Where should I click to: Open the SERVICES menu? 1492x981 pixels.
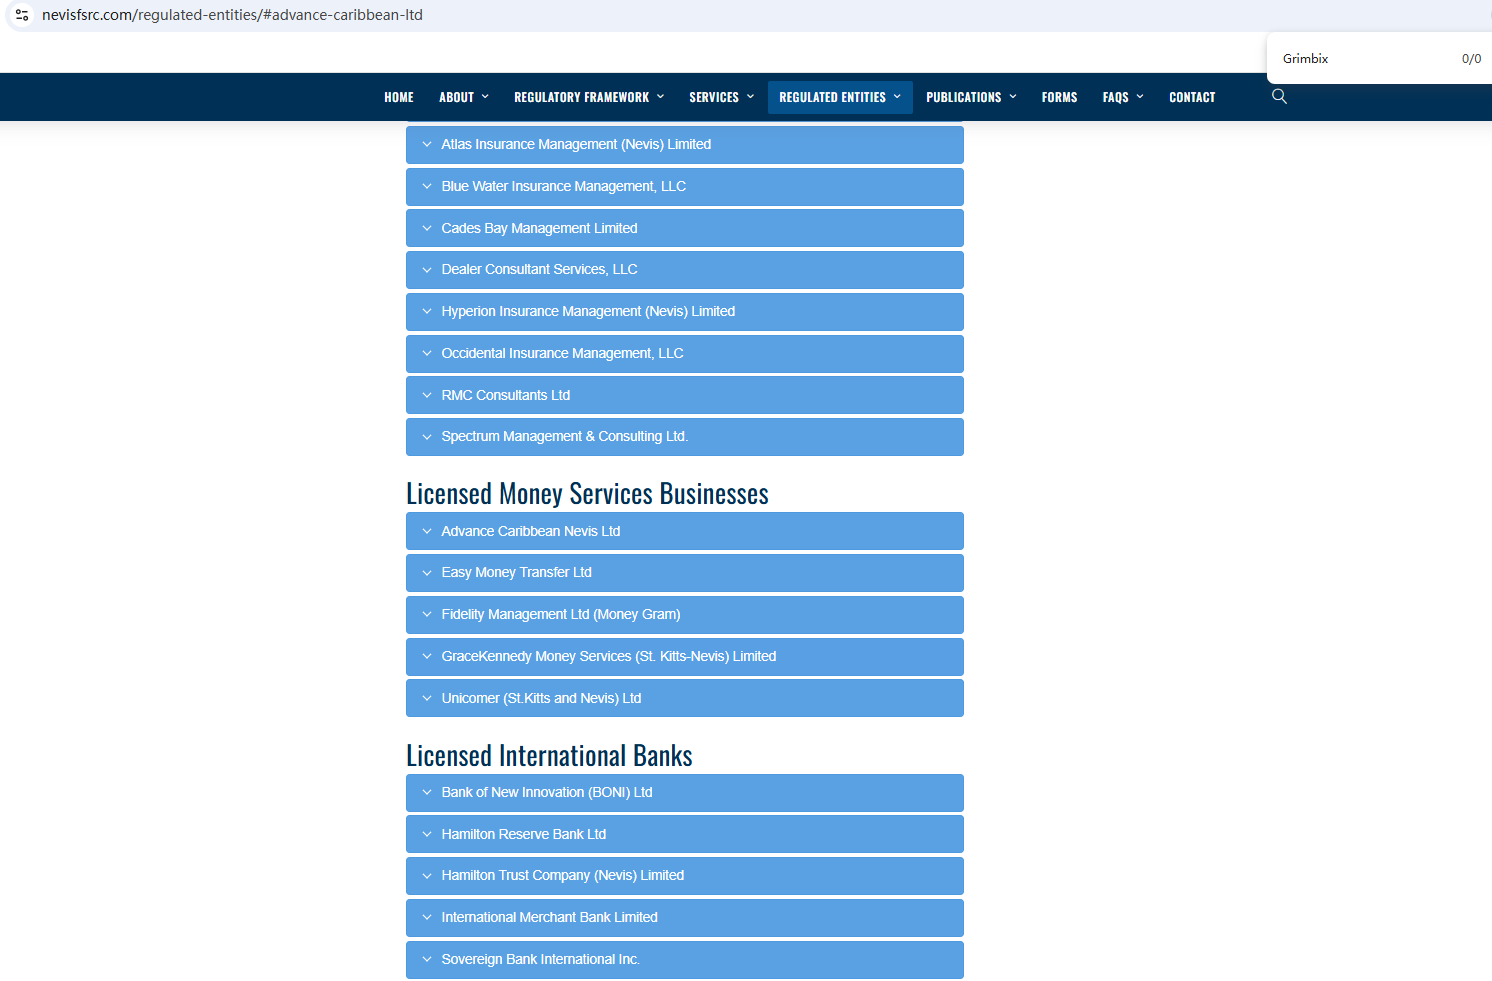pyautogui.click(x=722, y=97)
